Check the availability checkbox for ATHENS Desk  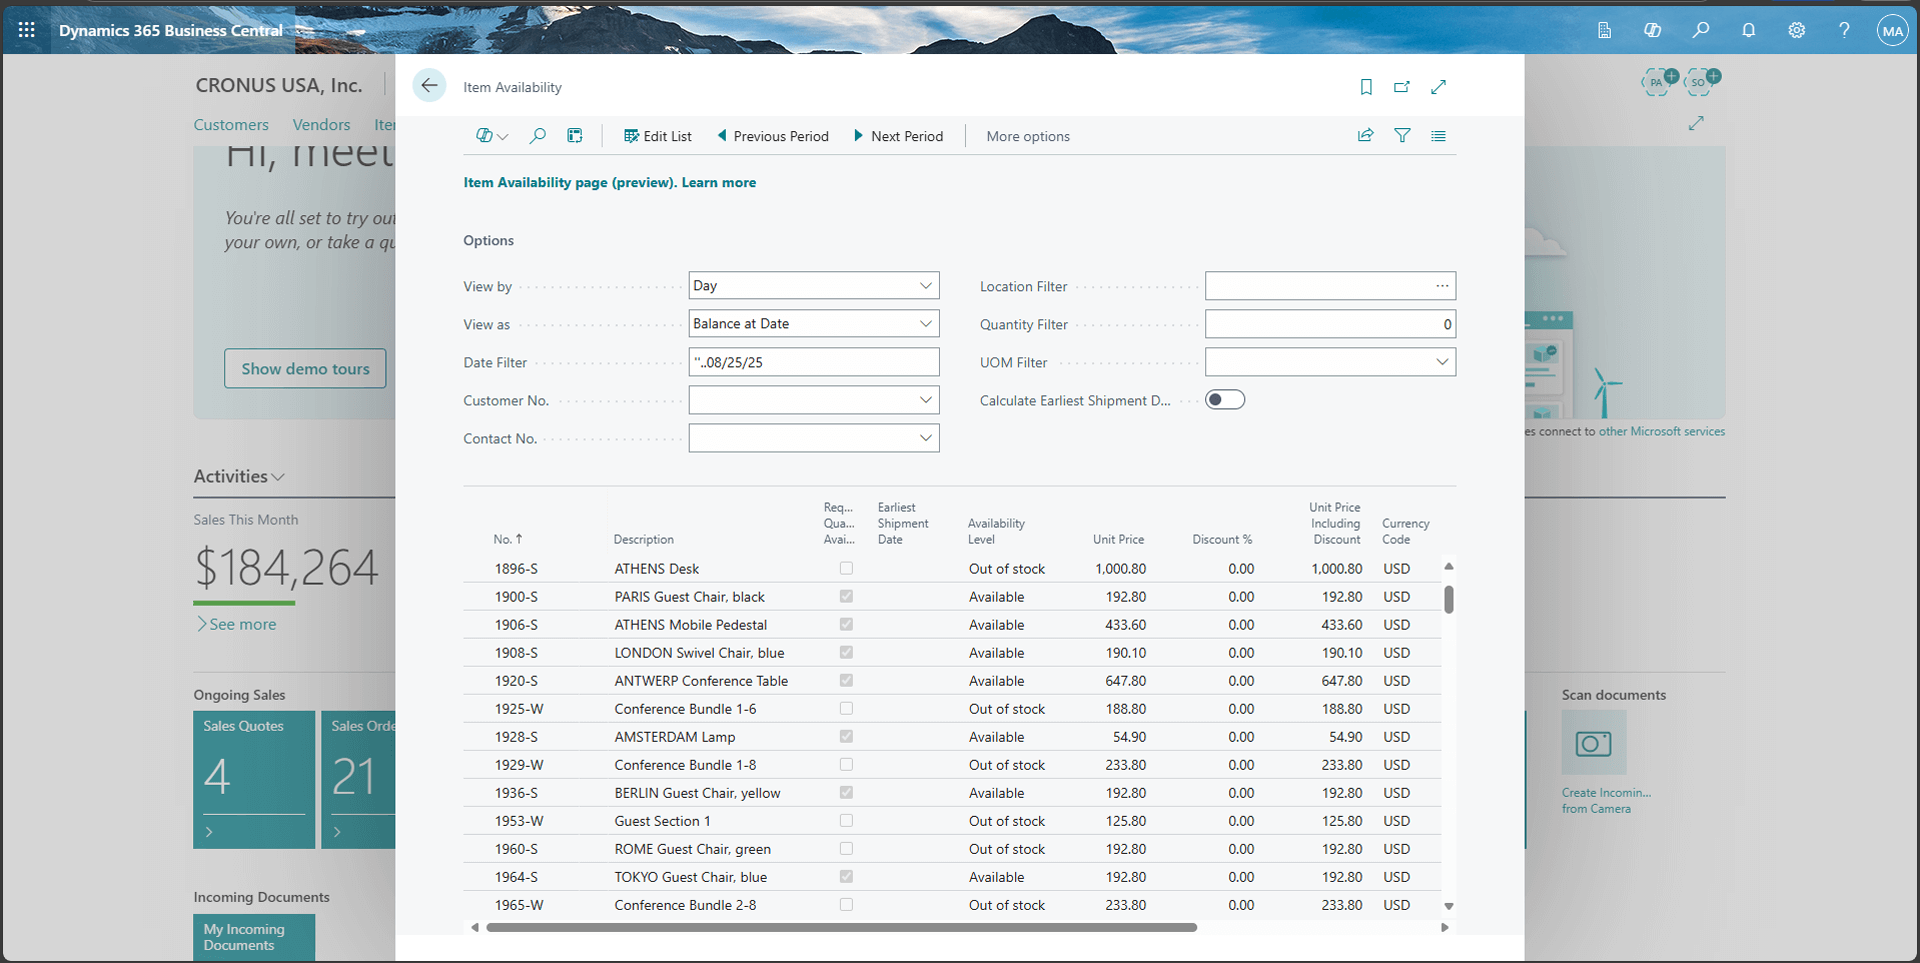(x=846, y=568)
